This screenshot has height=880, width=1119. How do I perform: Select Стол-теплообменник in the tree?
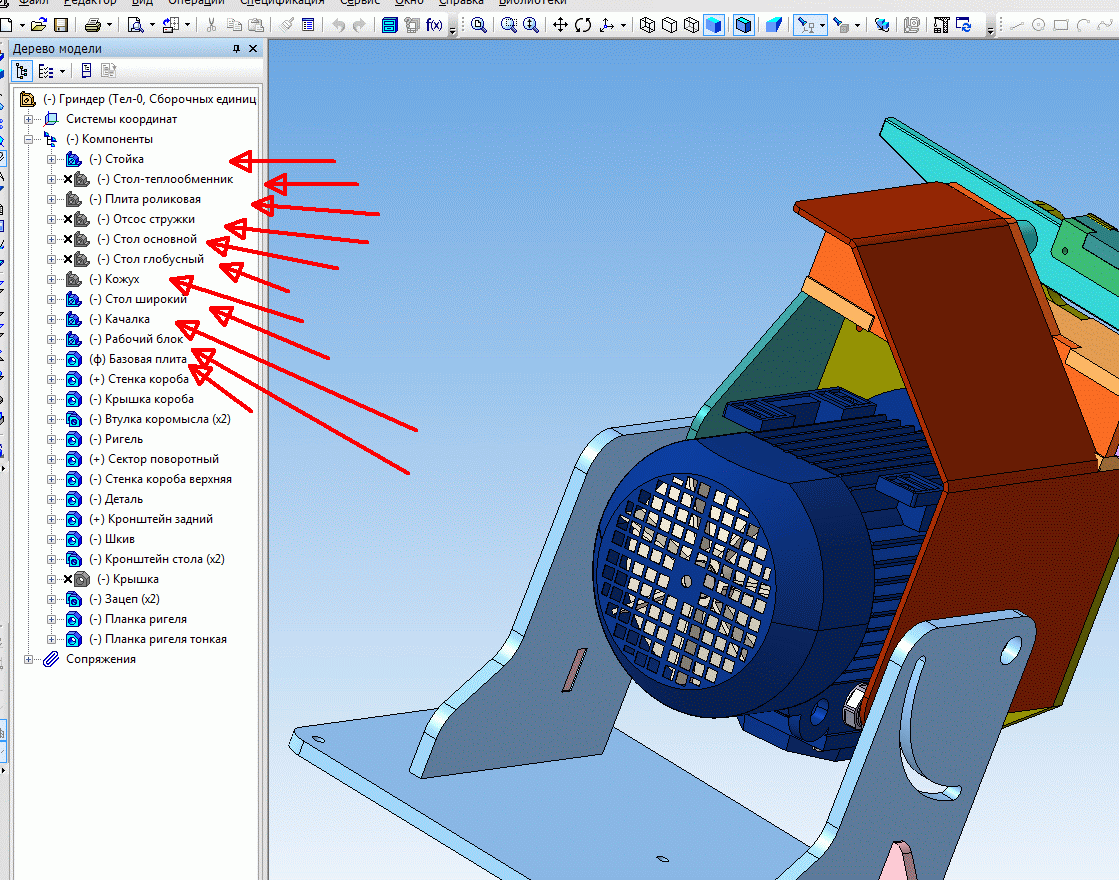pos(173,179)
